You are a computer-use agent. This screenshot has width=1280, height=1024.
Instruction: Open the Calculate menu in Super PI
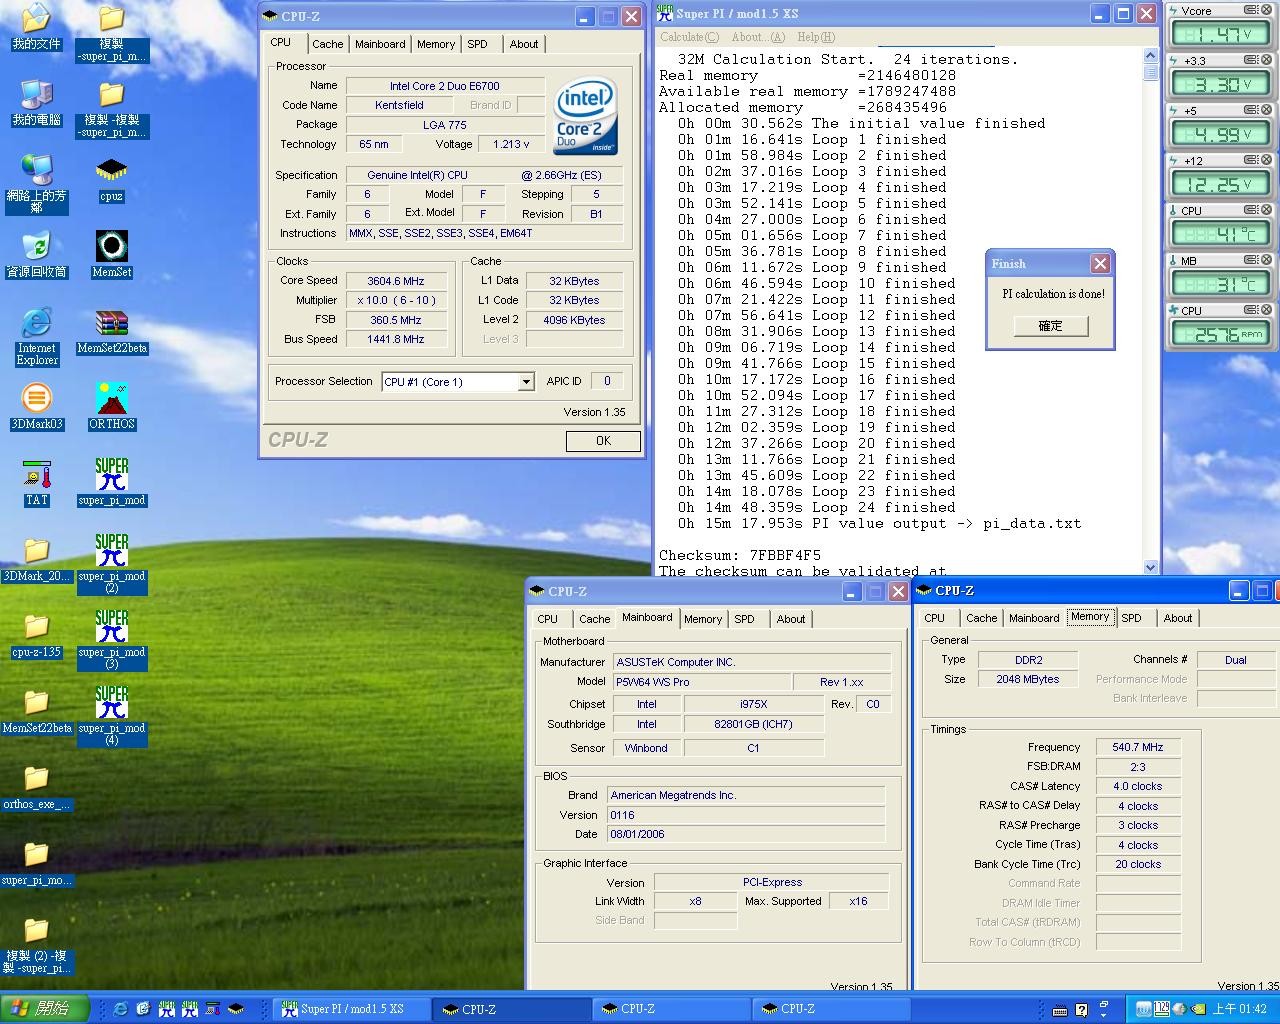(690, 37)
